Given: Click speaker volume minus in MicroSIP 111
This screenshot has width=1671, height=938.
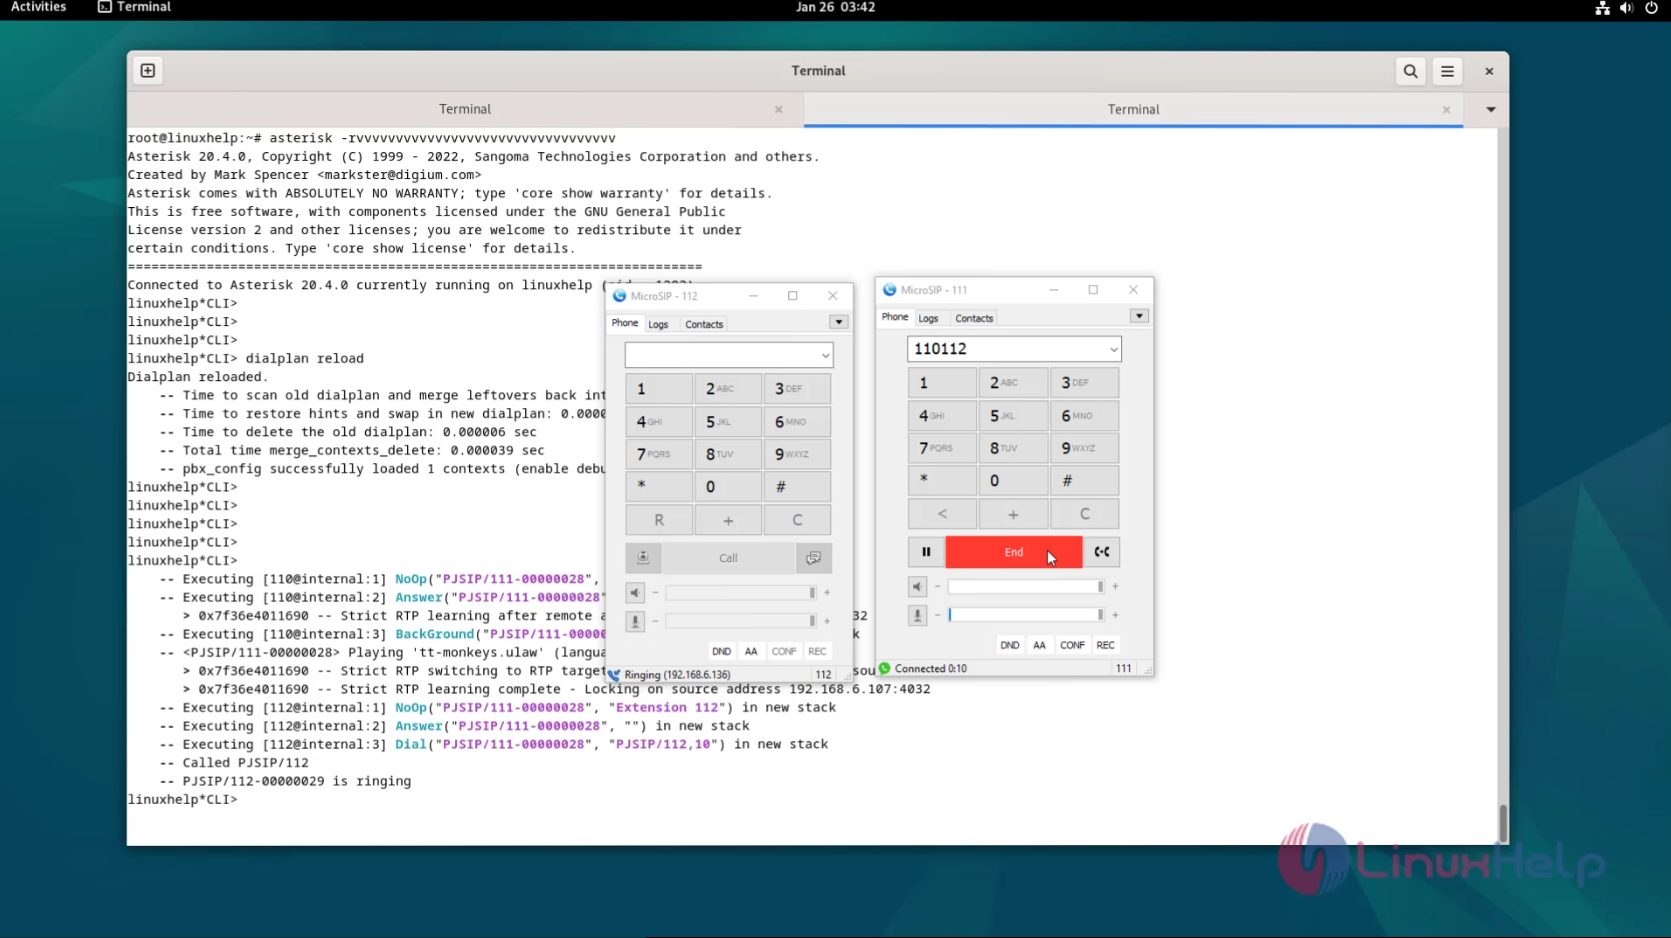Looking at the screenshot, I should [x=937, y=587].
